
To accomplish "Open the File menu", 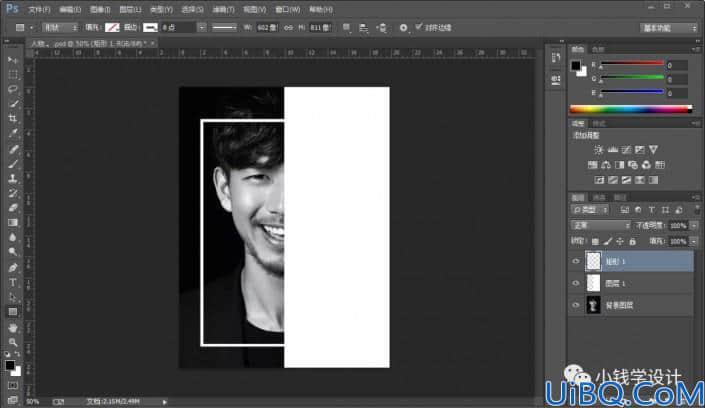I will point(39,9).
